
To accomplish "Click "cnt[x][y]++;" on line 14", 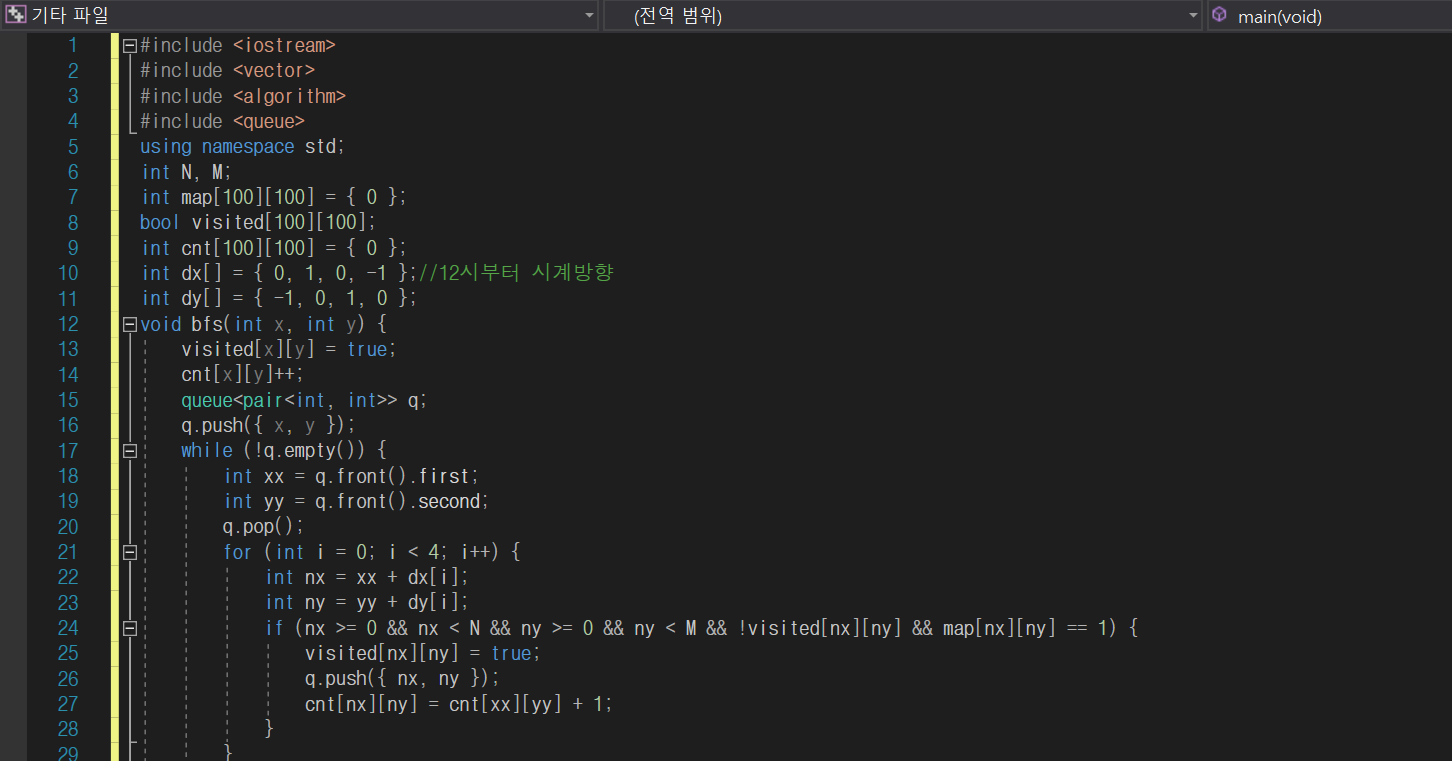I will coord(242,375).
